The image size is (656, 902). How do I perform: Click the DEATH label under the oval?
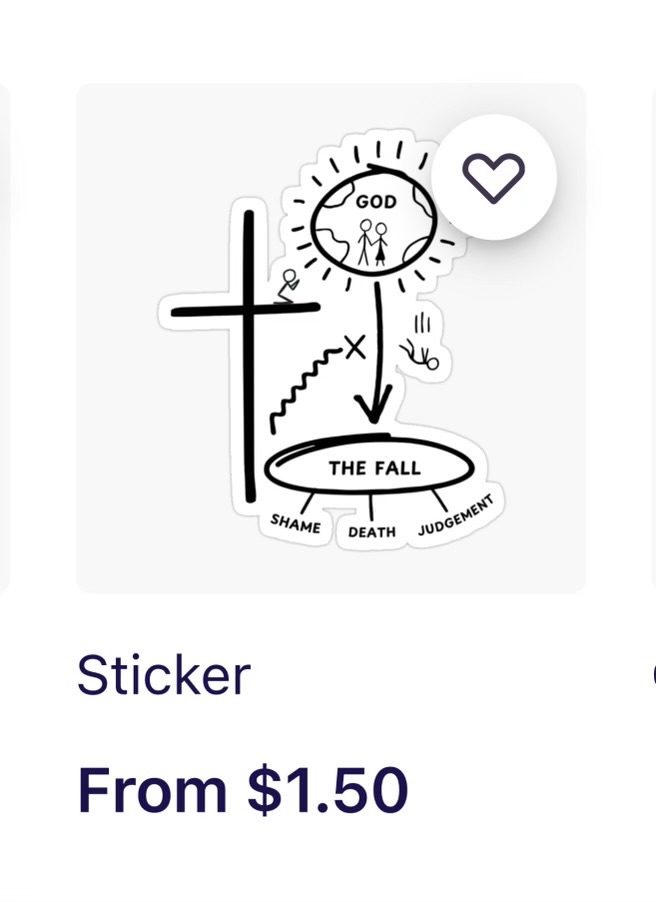pos(372,532)
